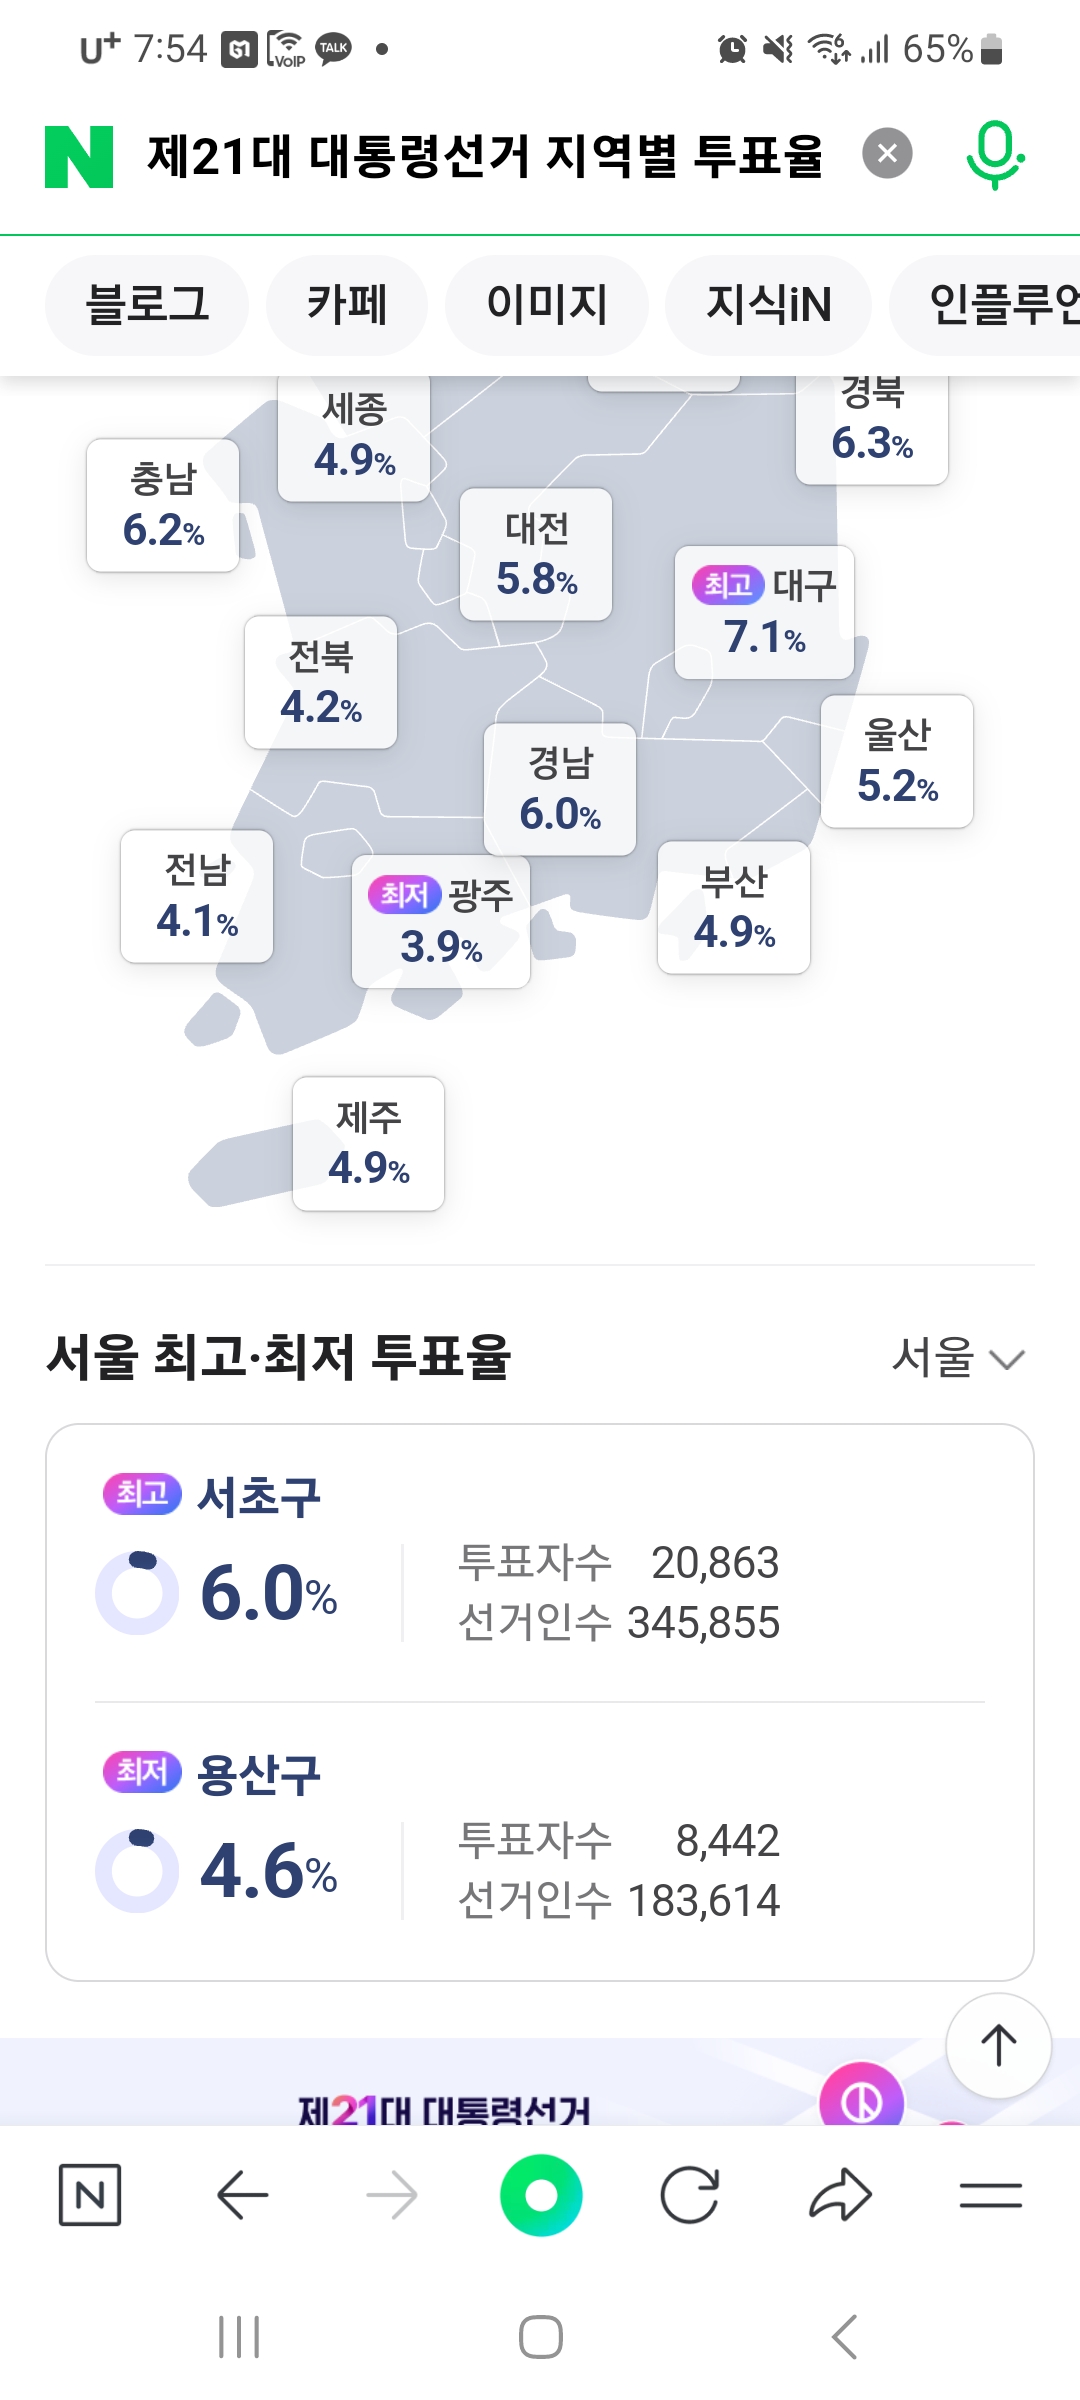Tap the green Naver N logo
The image size is (1080, 2400).
tap(79, 156)
